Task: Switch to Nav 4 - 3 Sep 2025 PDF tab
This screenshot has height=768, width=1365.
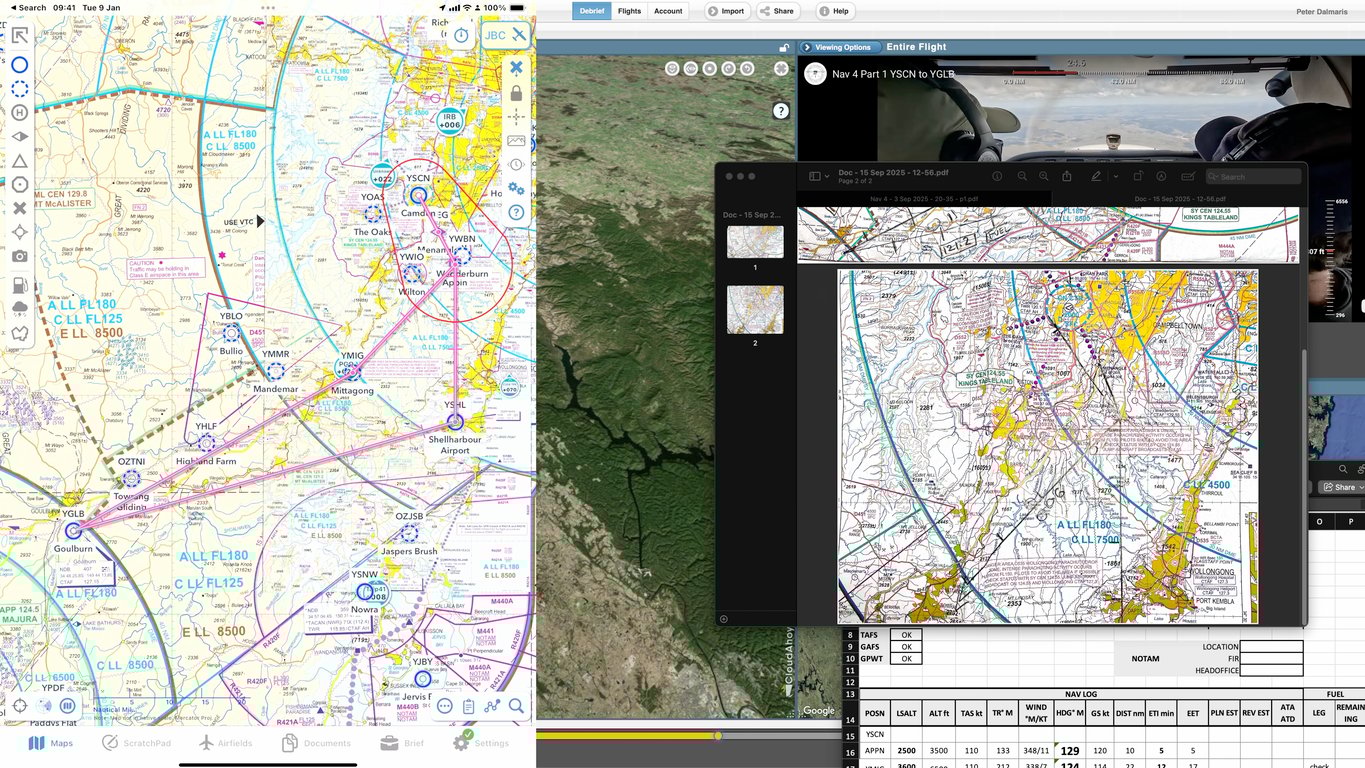Action: click(x=923, y=199)
